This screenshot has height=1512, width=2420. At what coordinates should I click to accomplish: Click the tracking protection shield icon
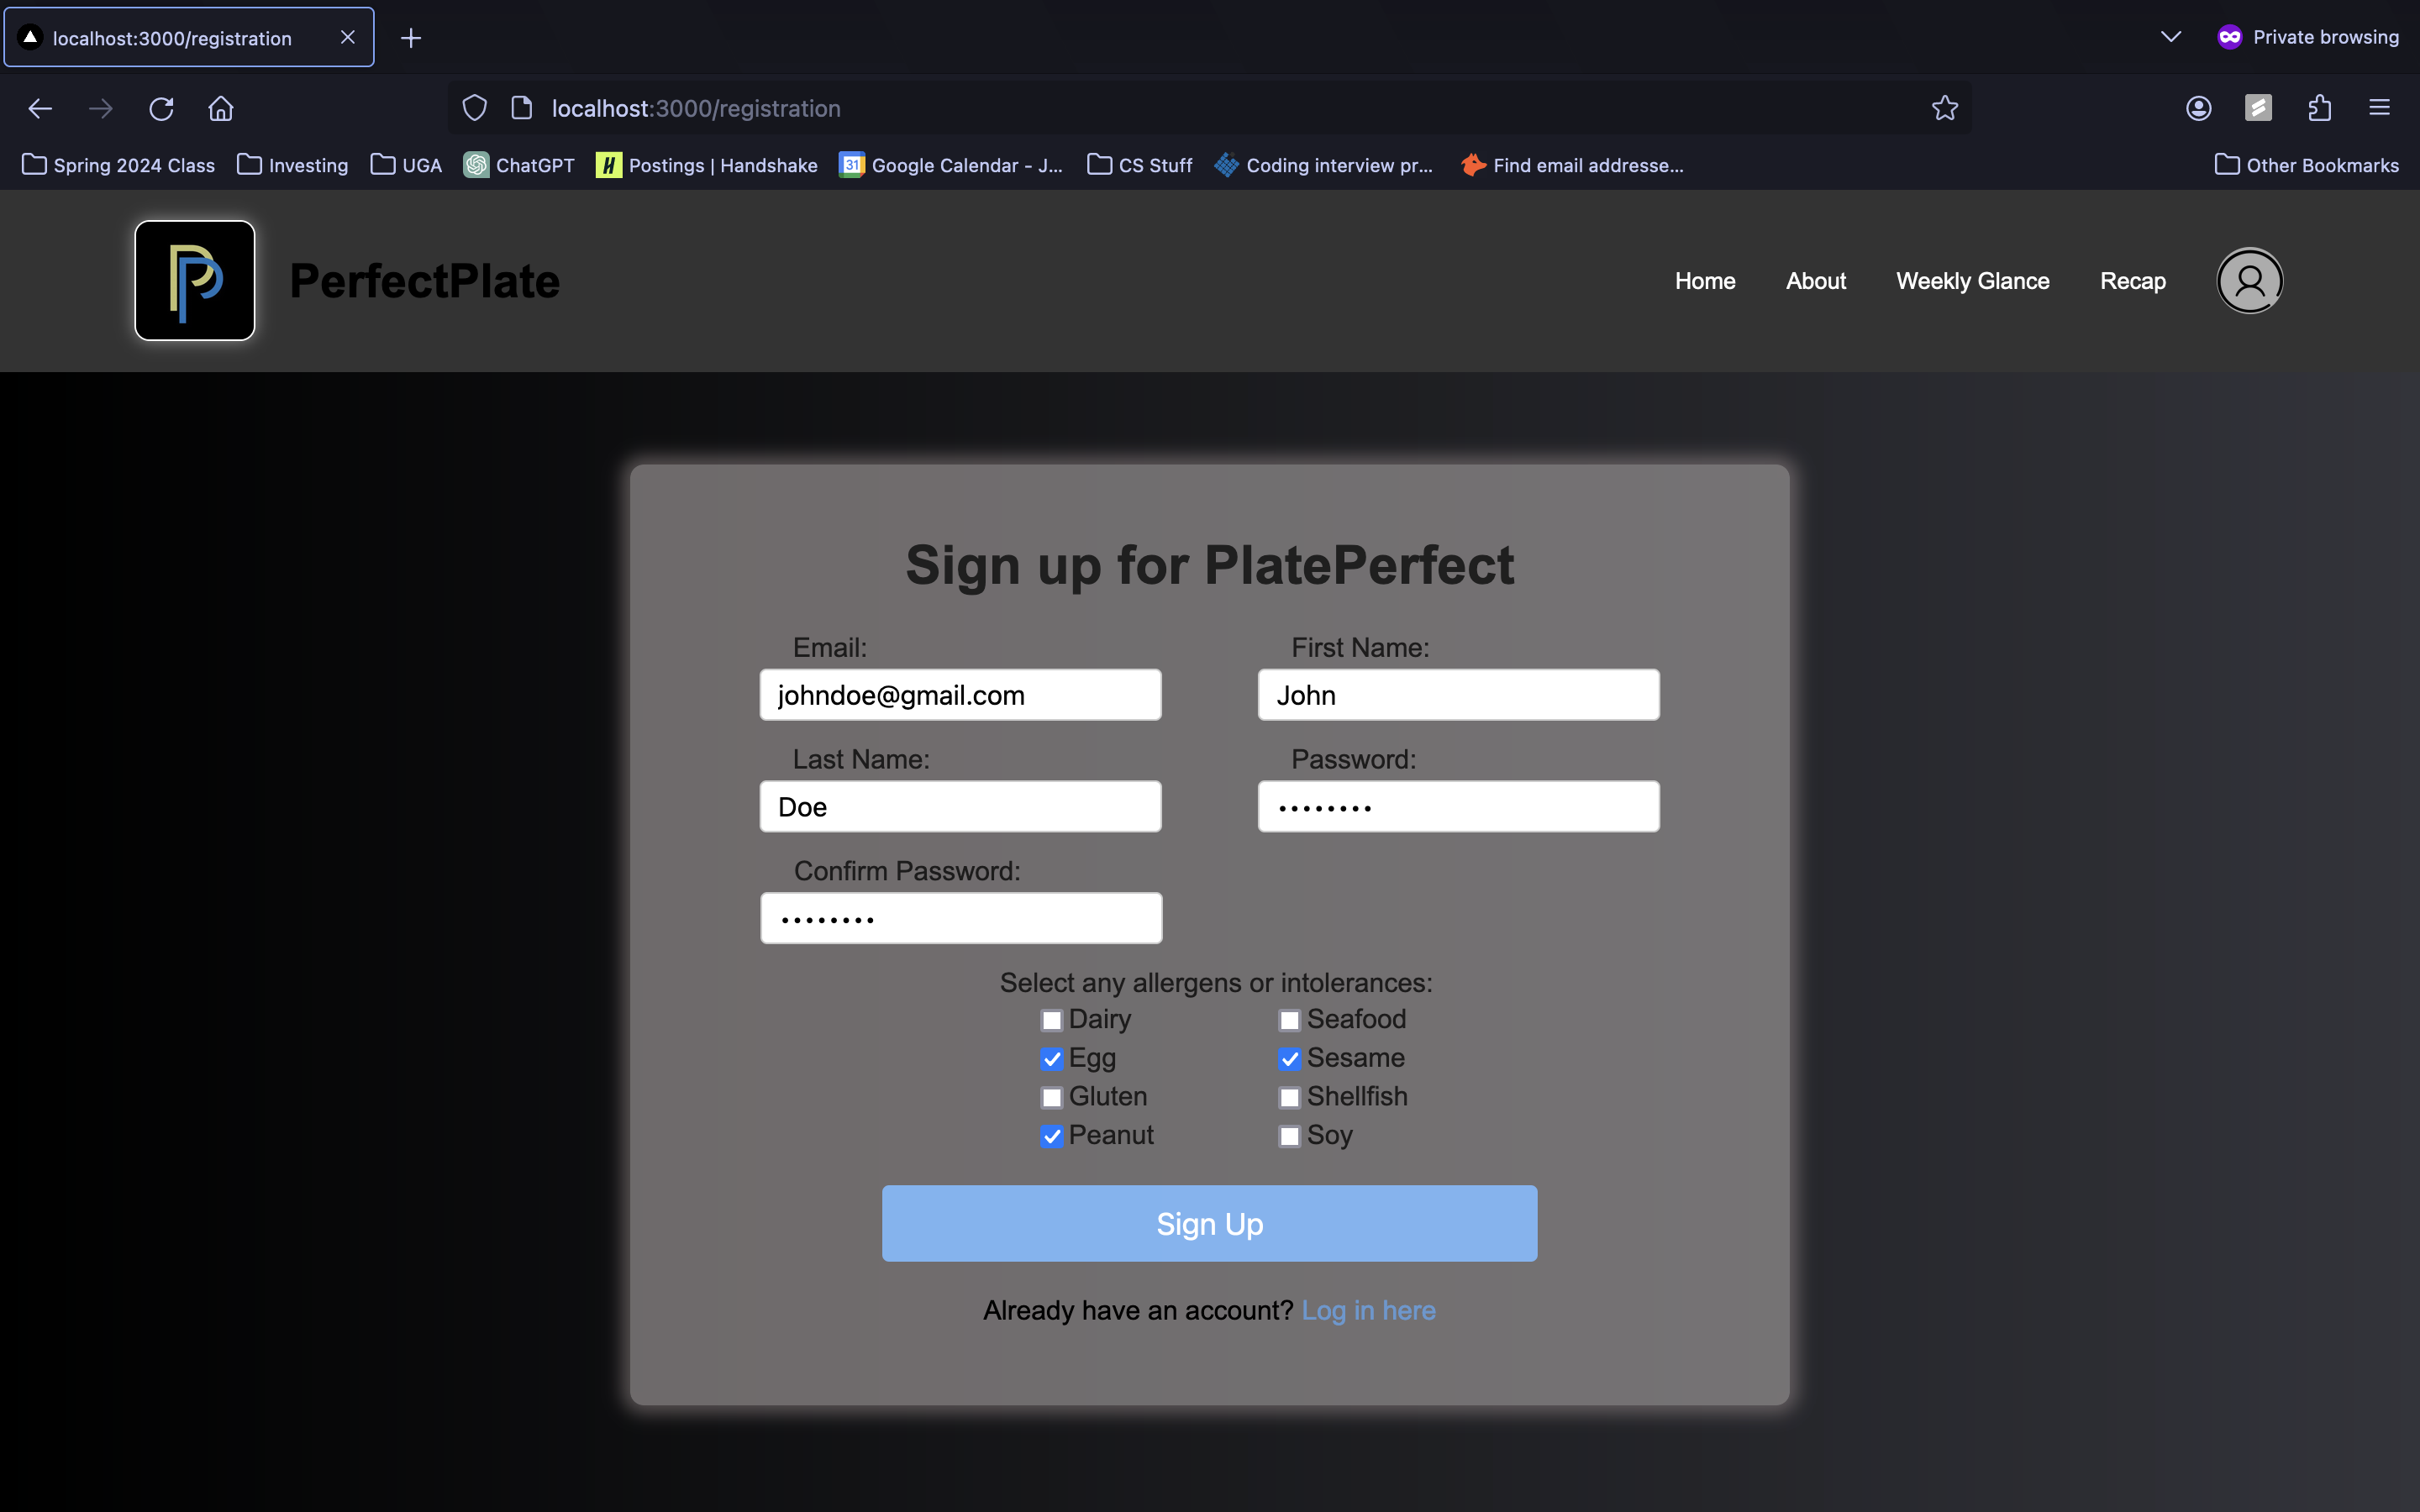475,108
